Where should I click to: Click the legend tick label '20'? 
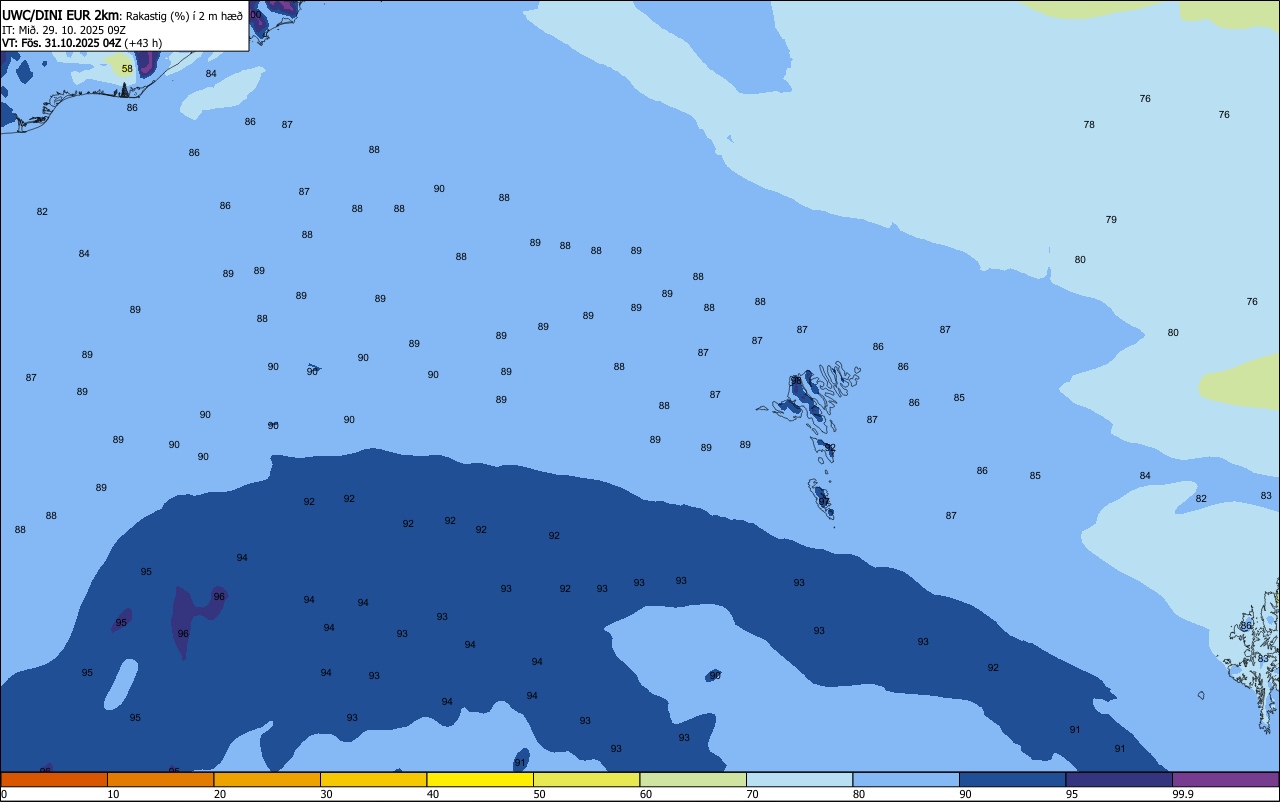220,794
